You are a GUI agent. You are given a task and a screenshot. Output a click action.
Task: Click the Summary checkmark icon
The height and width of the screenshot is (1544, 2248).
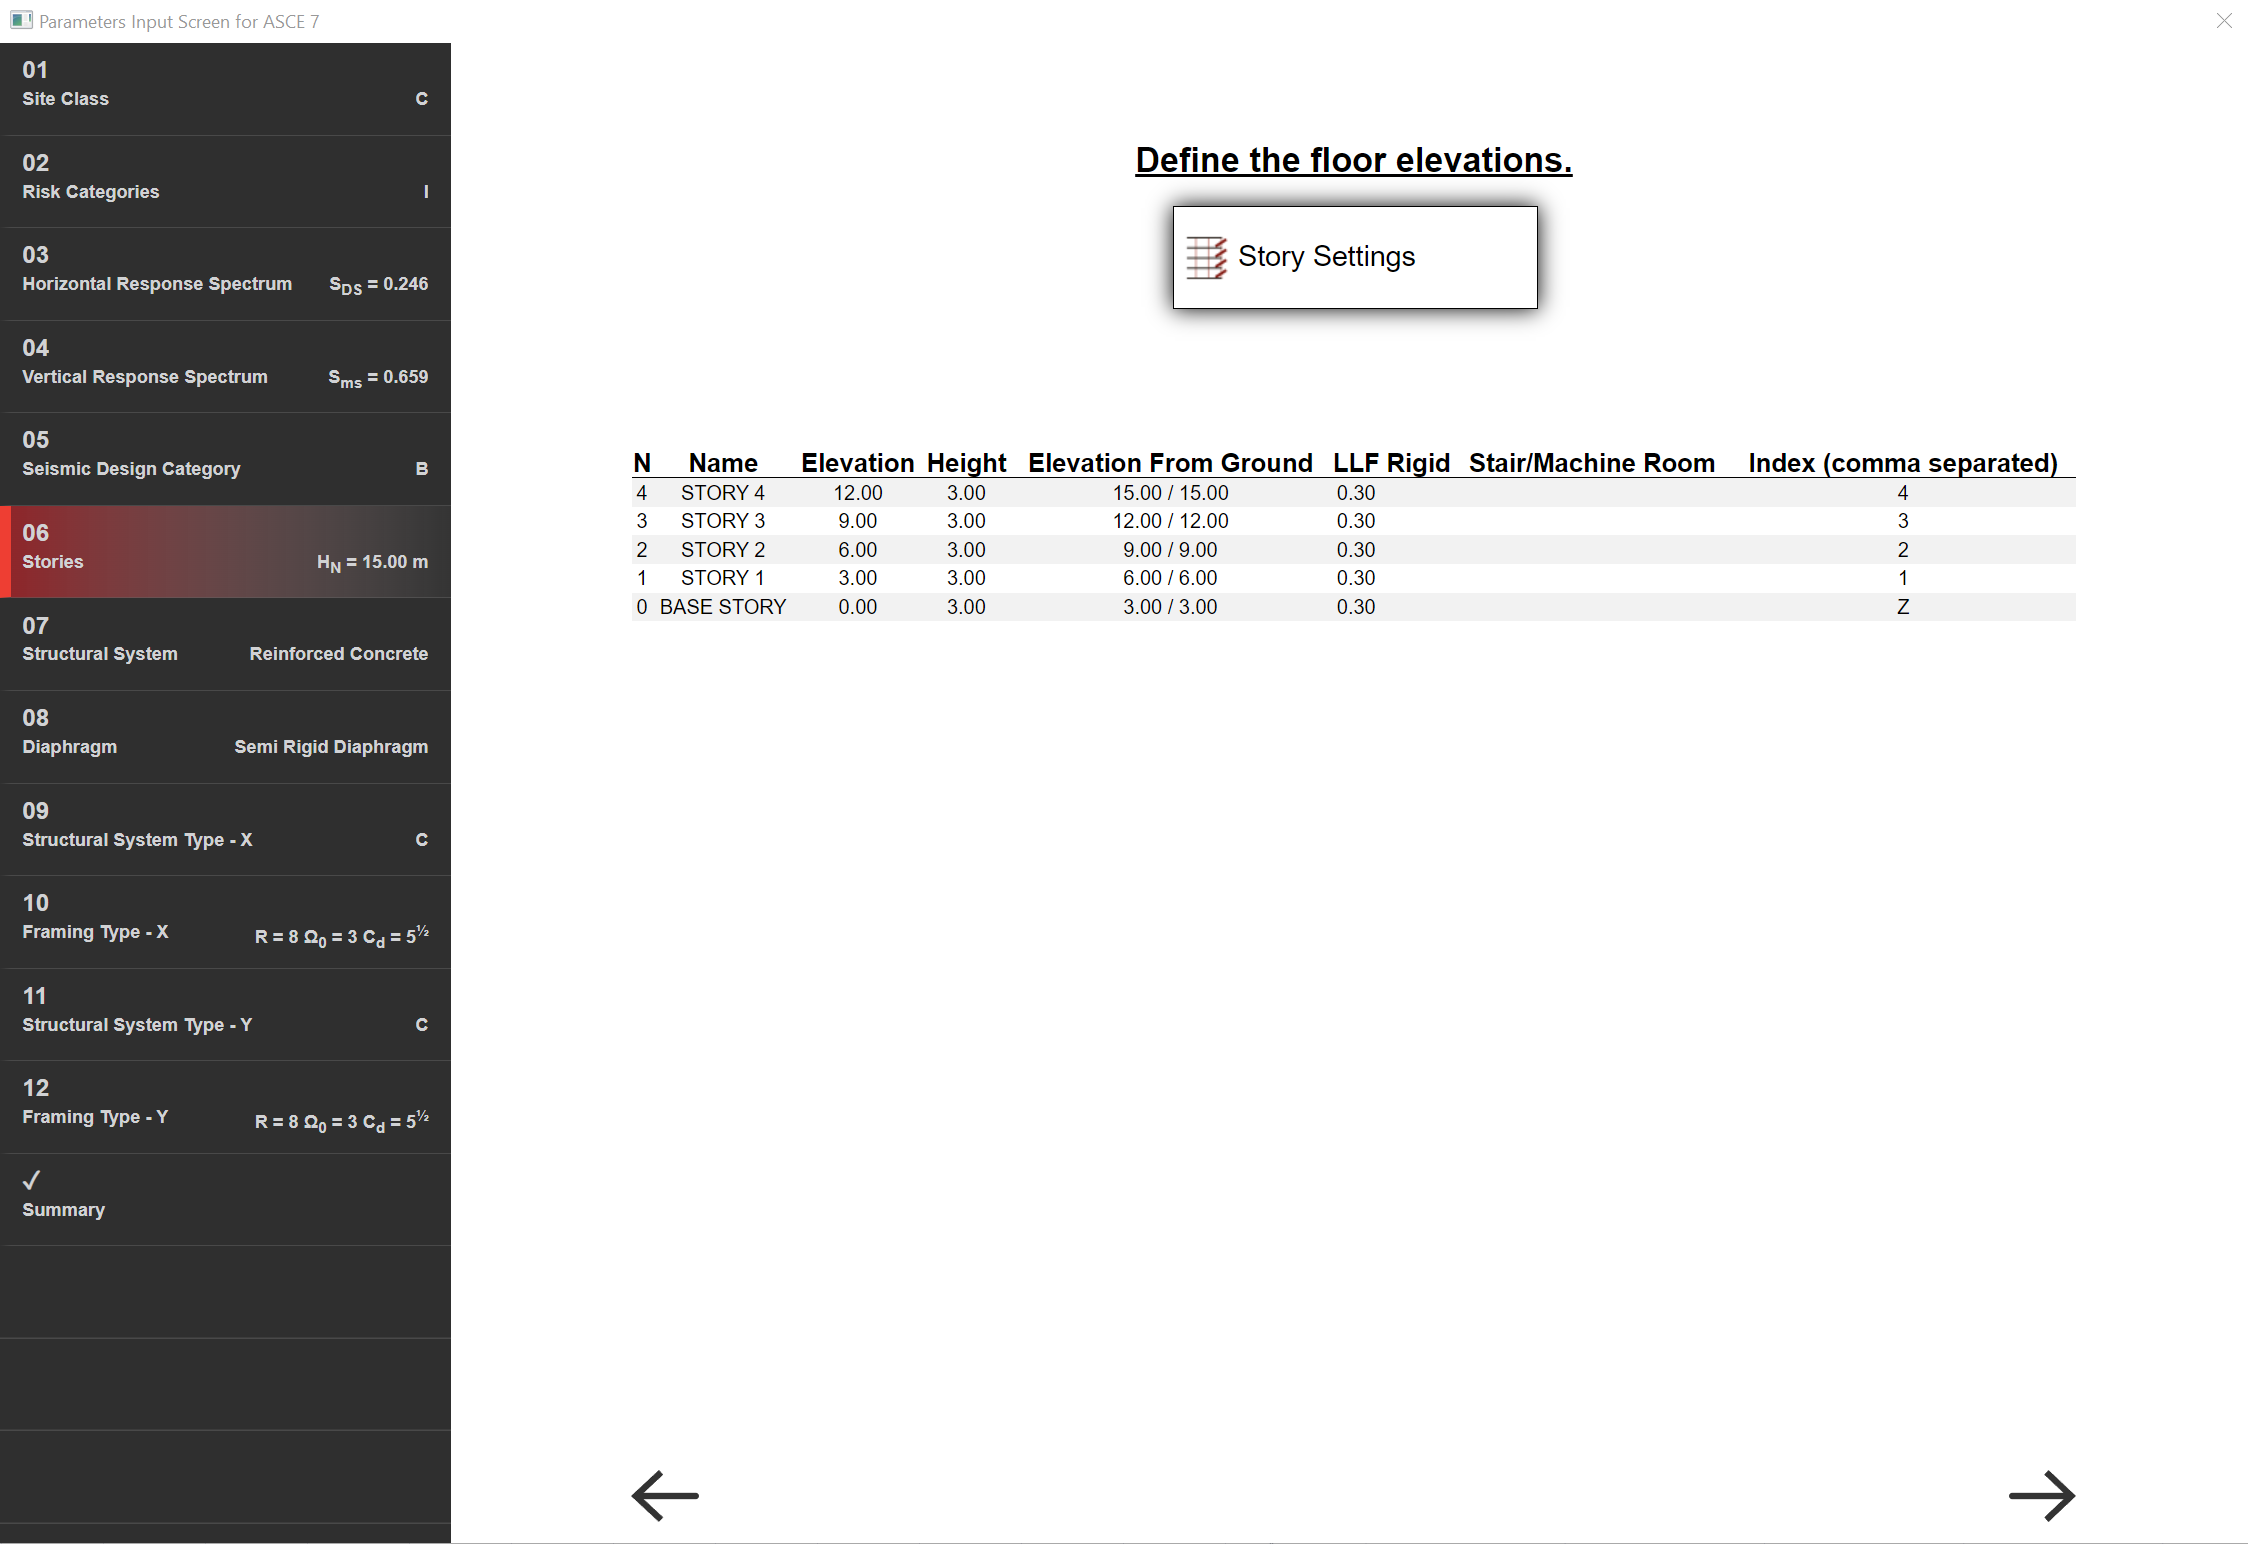point(32,1180)
